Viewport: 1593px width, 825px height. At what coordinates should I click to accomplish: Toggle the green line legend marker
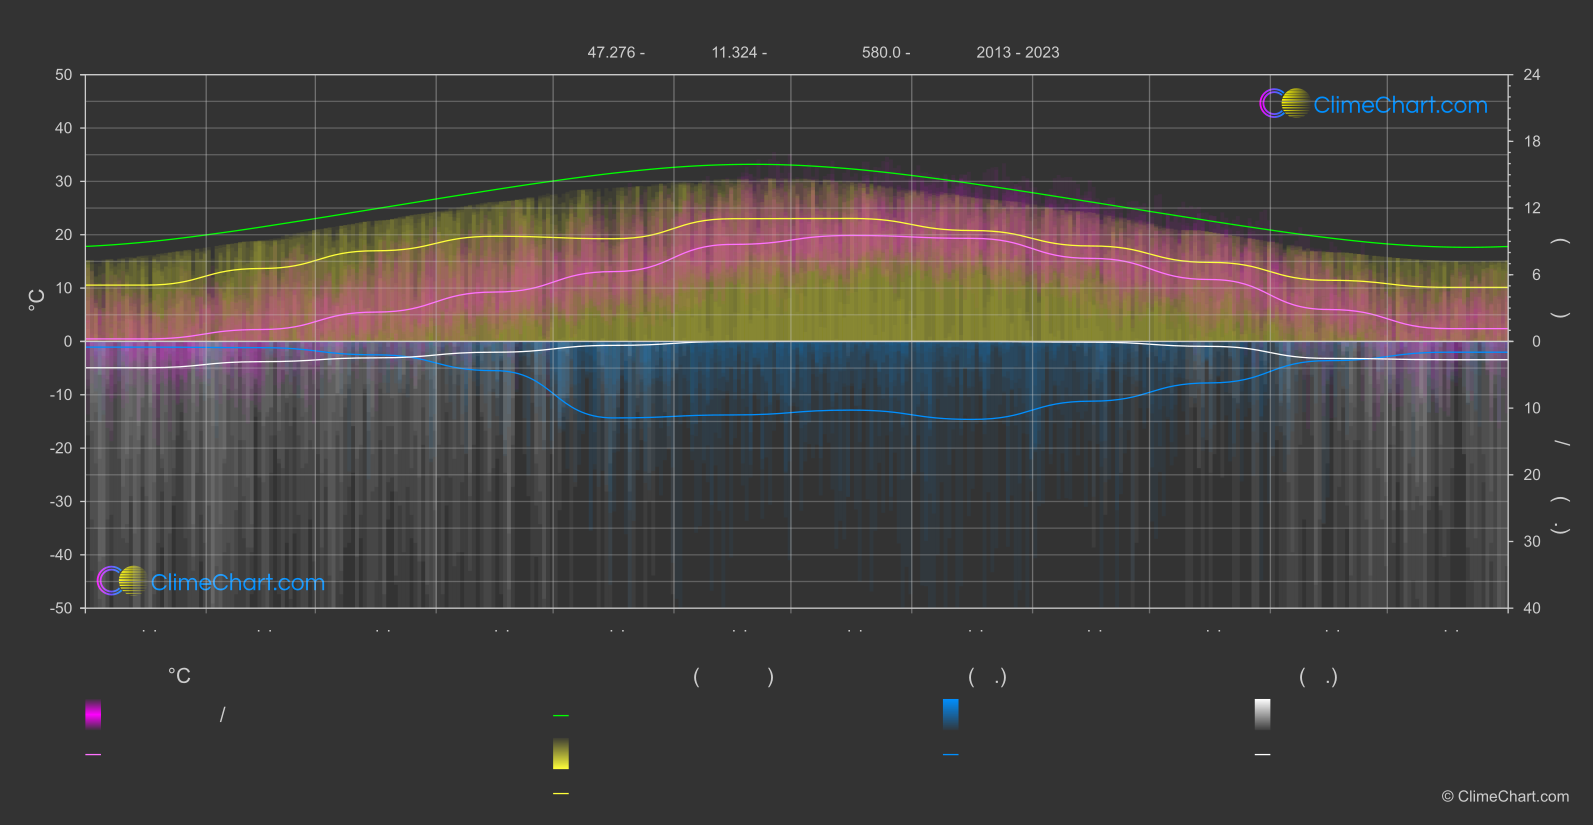pyautogui.click(x=561, y=716)
